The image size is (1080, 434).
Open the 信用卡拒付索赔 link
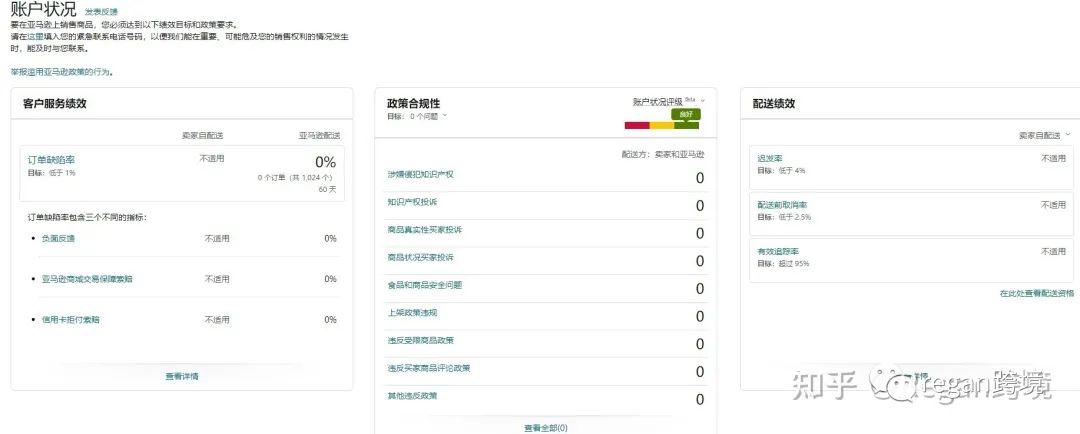(x=70, y=320)
